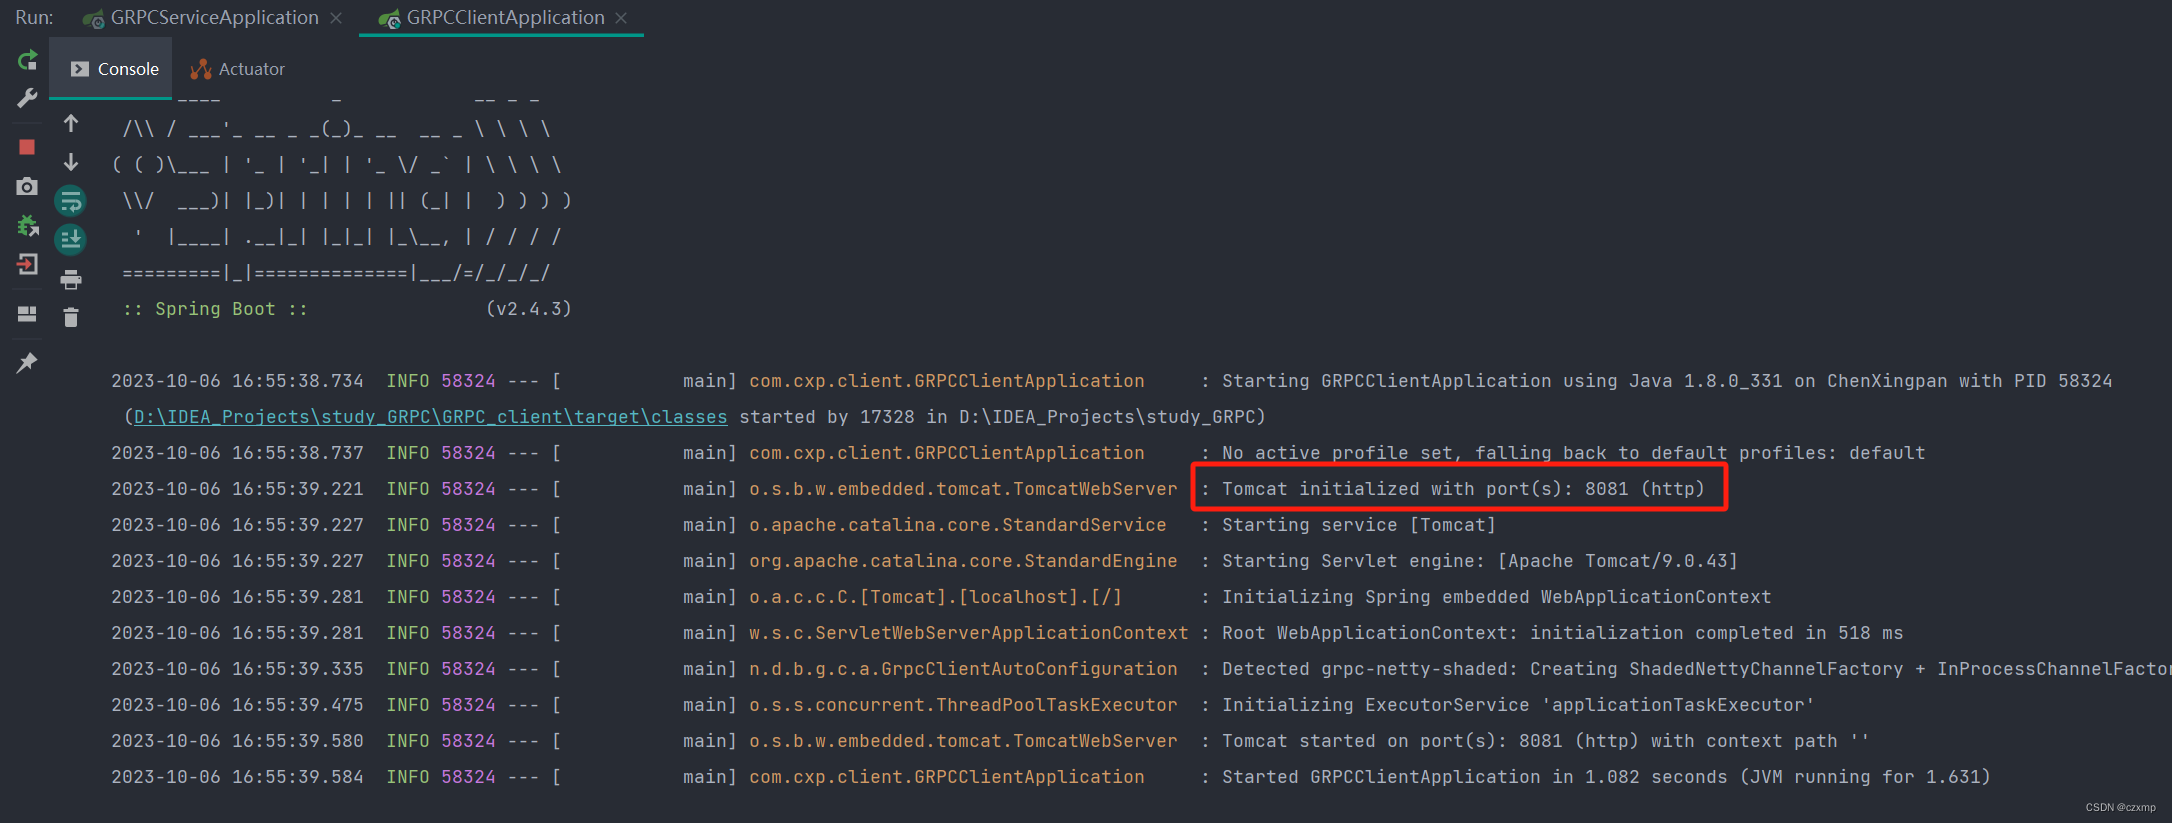Click '(v2.4.3)' version text
Screen dimensions: 2172x823
coord(529,309)
